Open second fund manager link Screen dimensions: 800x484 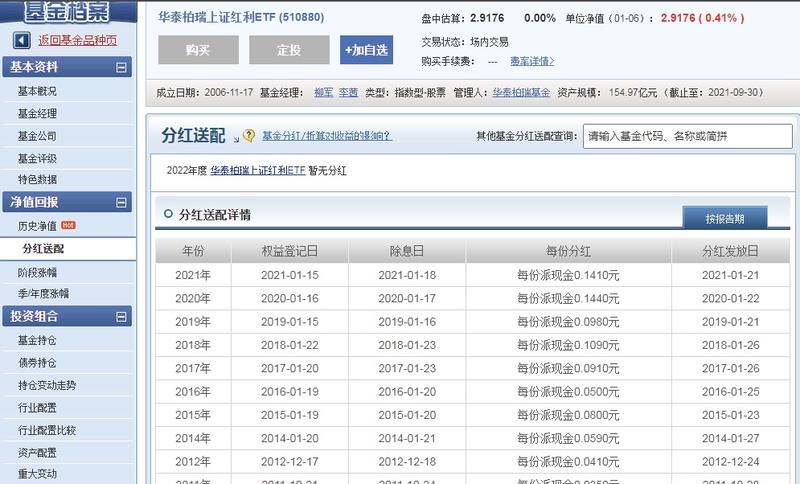tap(348, 93)
